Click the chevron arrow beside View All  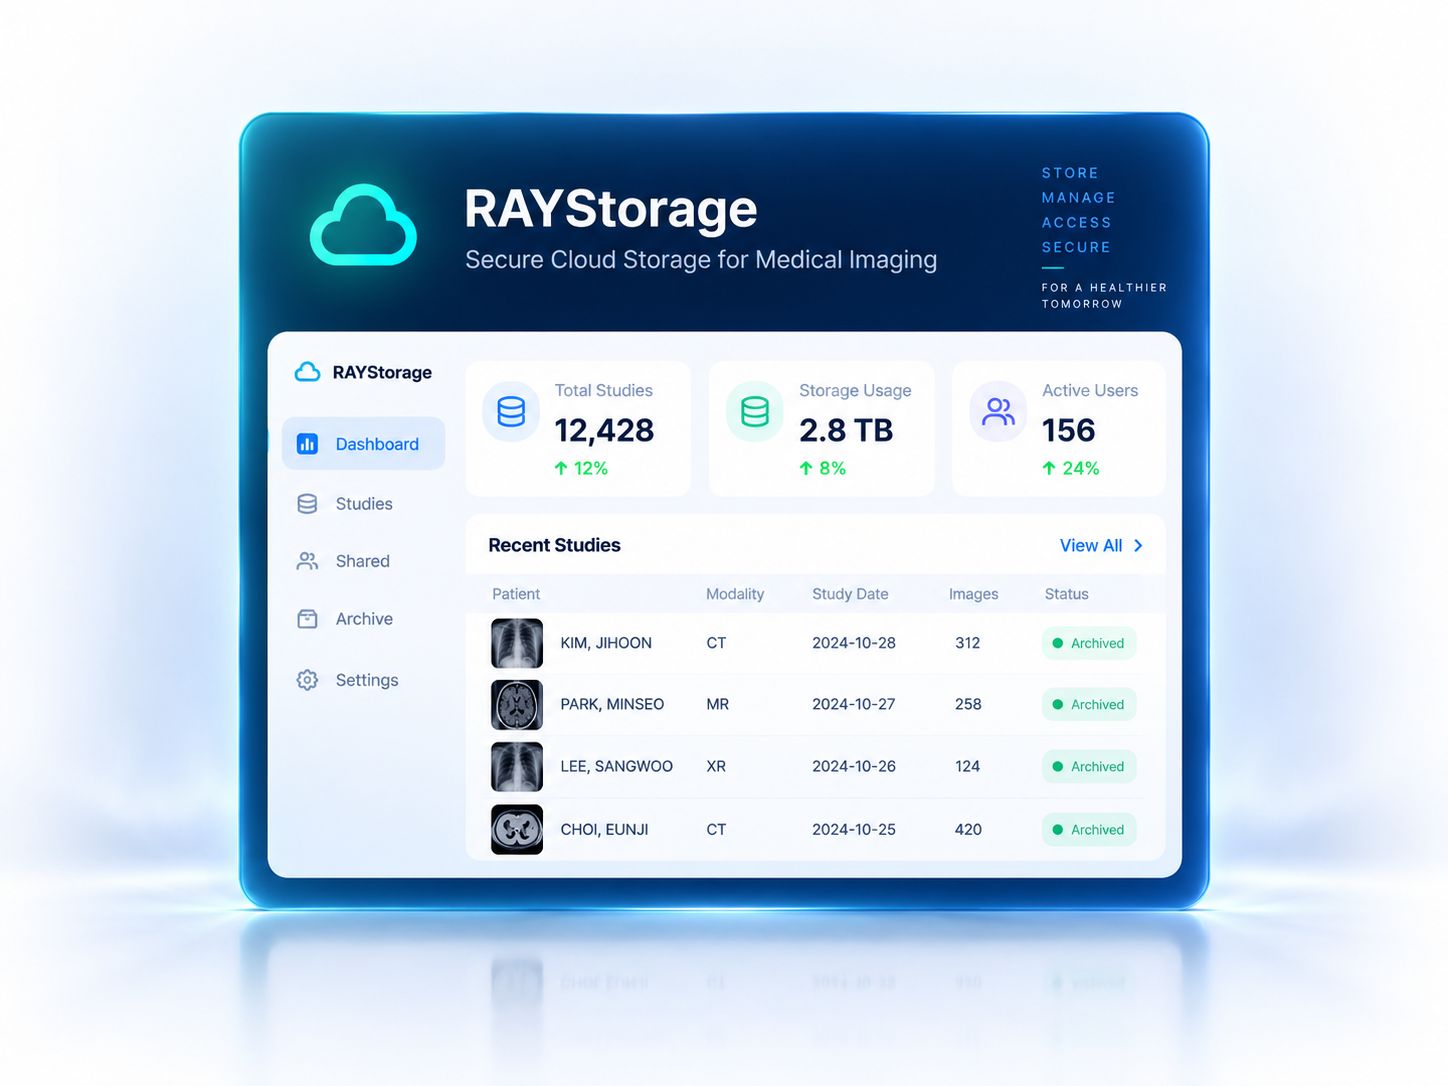pyautogui.click(x=1138, y=545)
